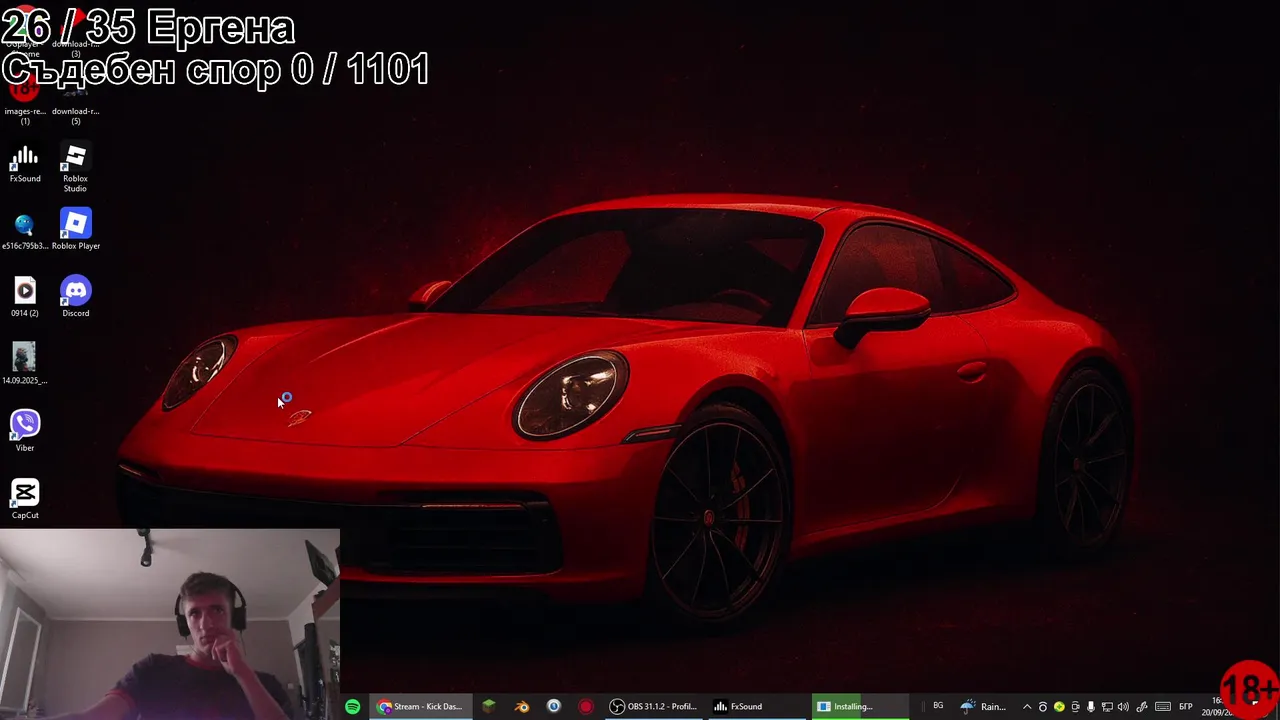Open the speaker volume tray icon

(1123, 707)
